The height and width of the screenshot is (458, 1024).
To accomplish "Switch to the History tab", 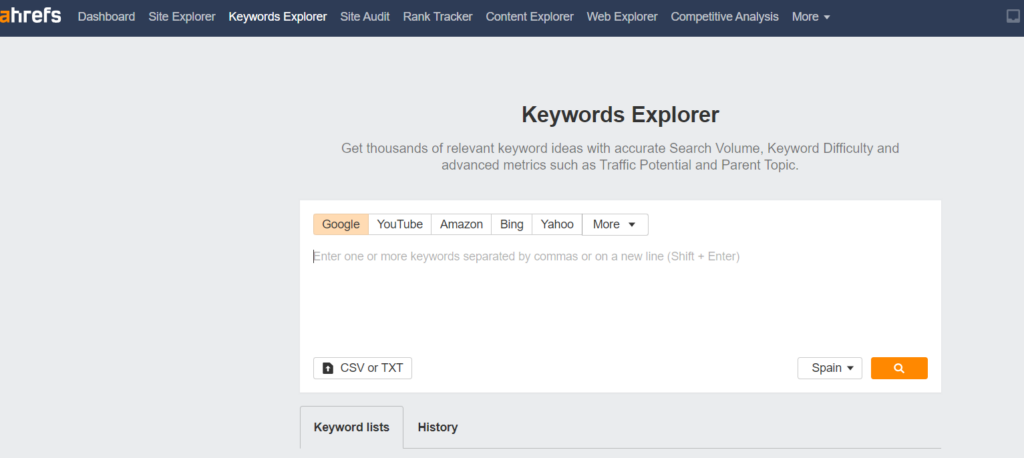I will (x=438, y=427).
